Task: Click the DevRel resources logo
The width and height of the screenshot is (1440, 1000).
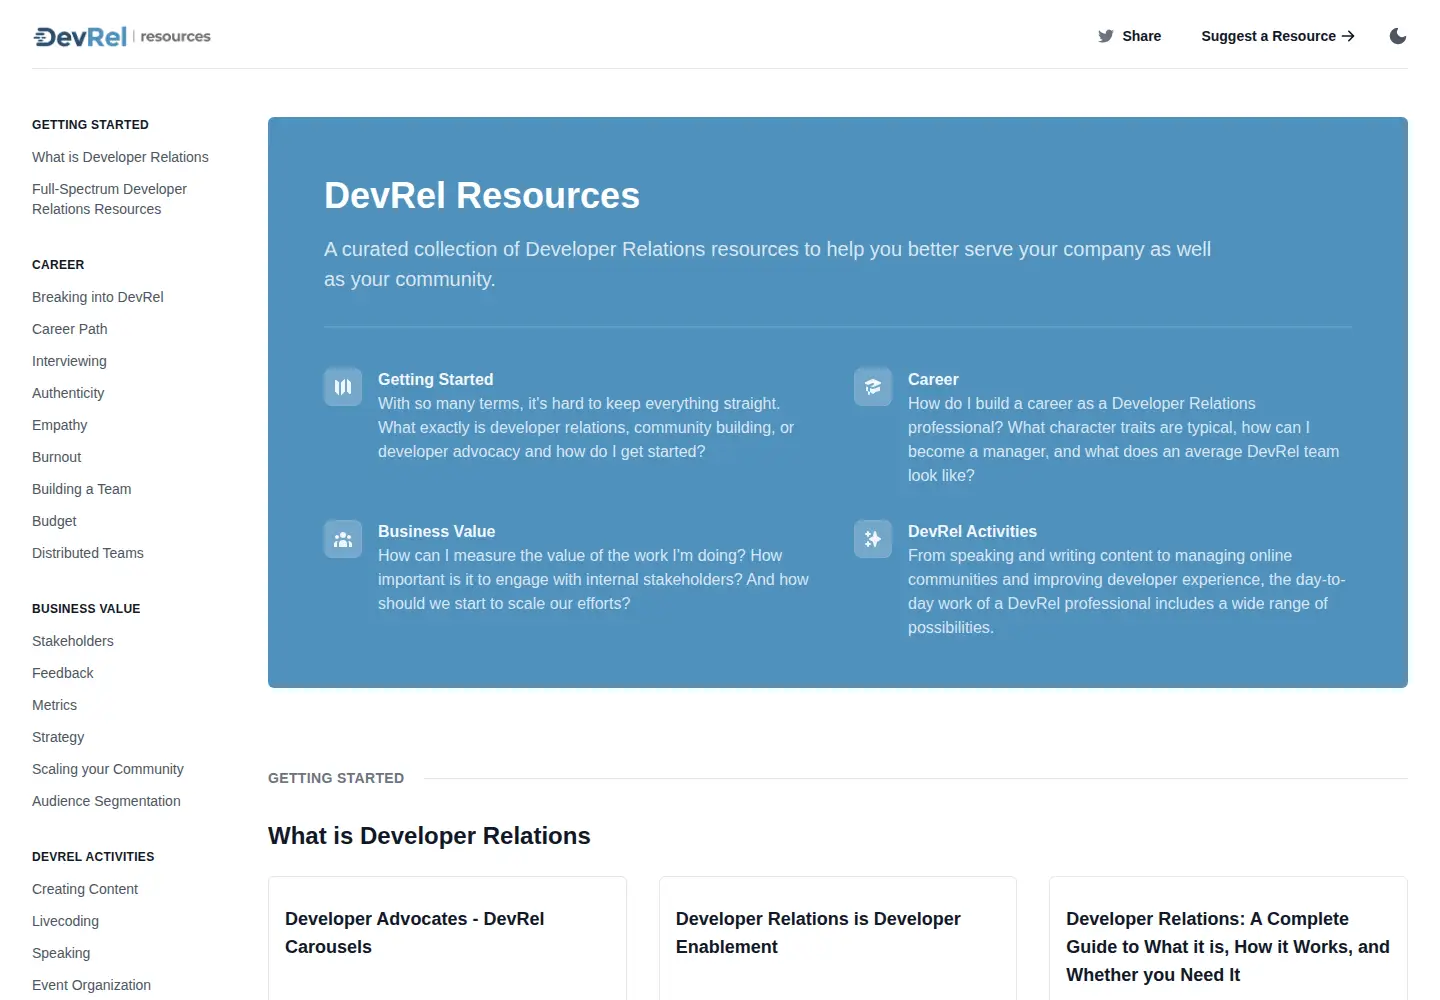Action: (122, 37)
